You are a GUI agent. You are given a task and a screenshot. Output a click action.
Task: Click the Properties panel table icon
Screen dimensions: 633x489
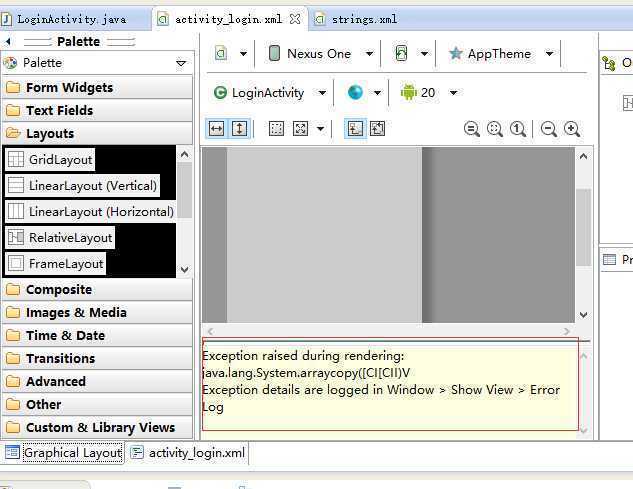[x=609, y=259]
